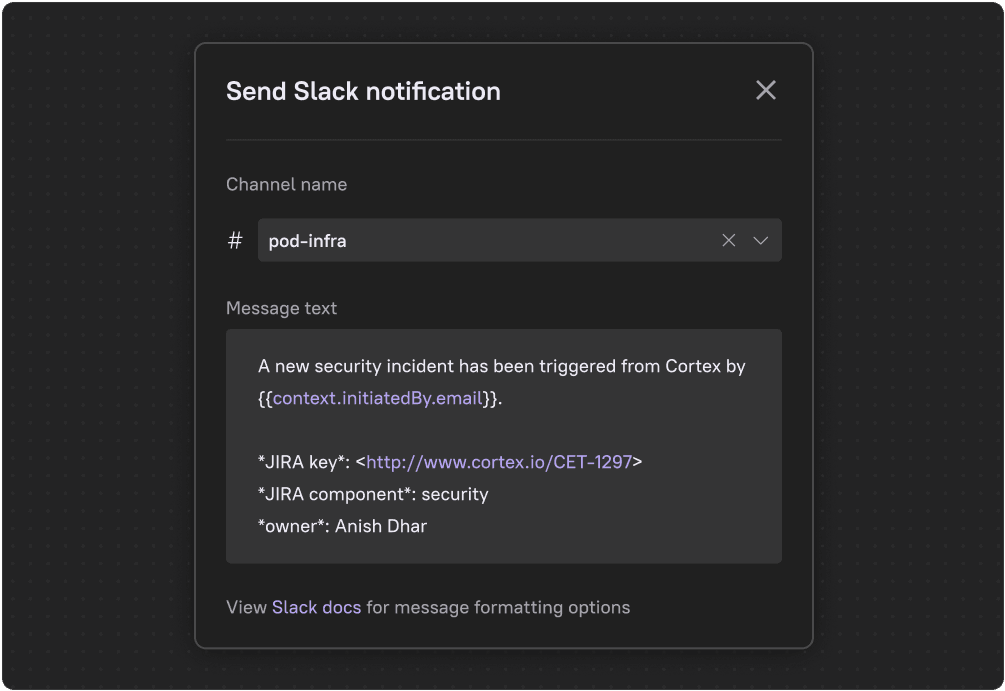Click the context.initiatedBy.email template variable
This screenshot has height=691, width=1005.
pos(378,398)
